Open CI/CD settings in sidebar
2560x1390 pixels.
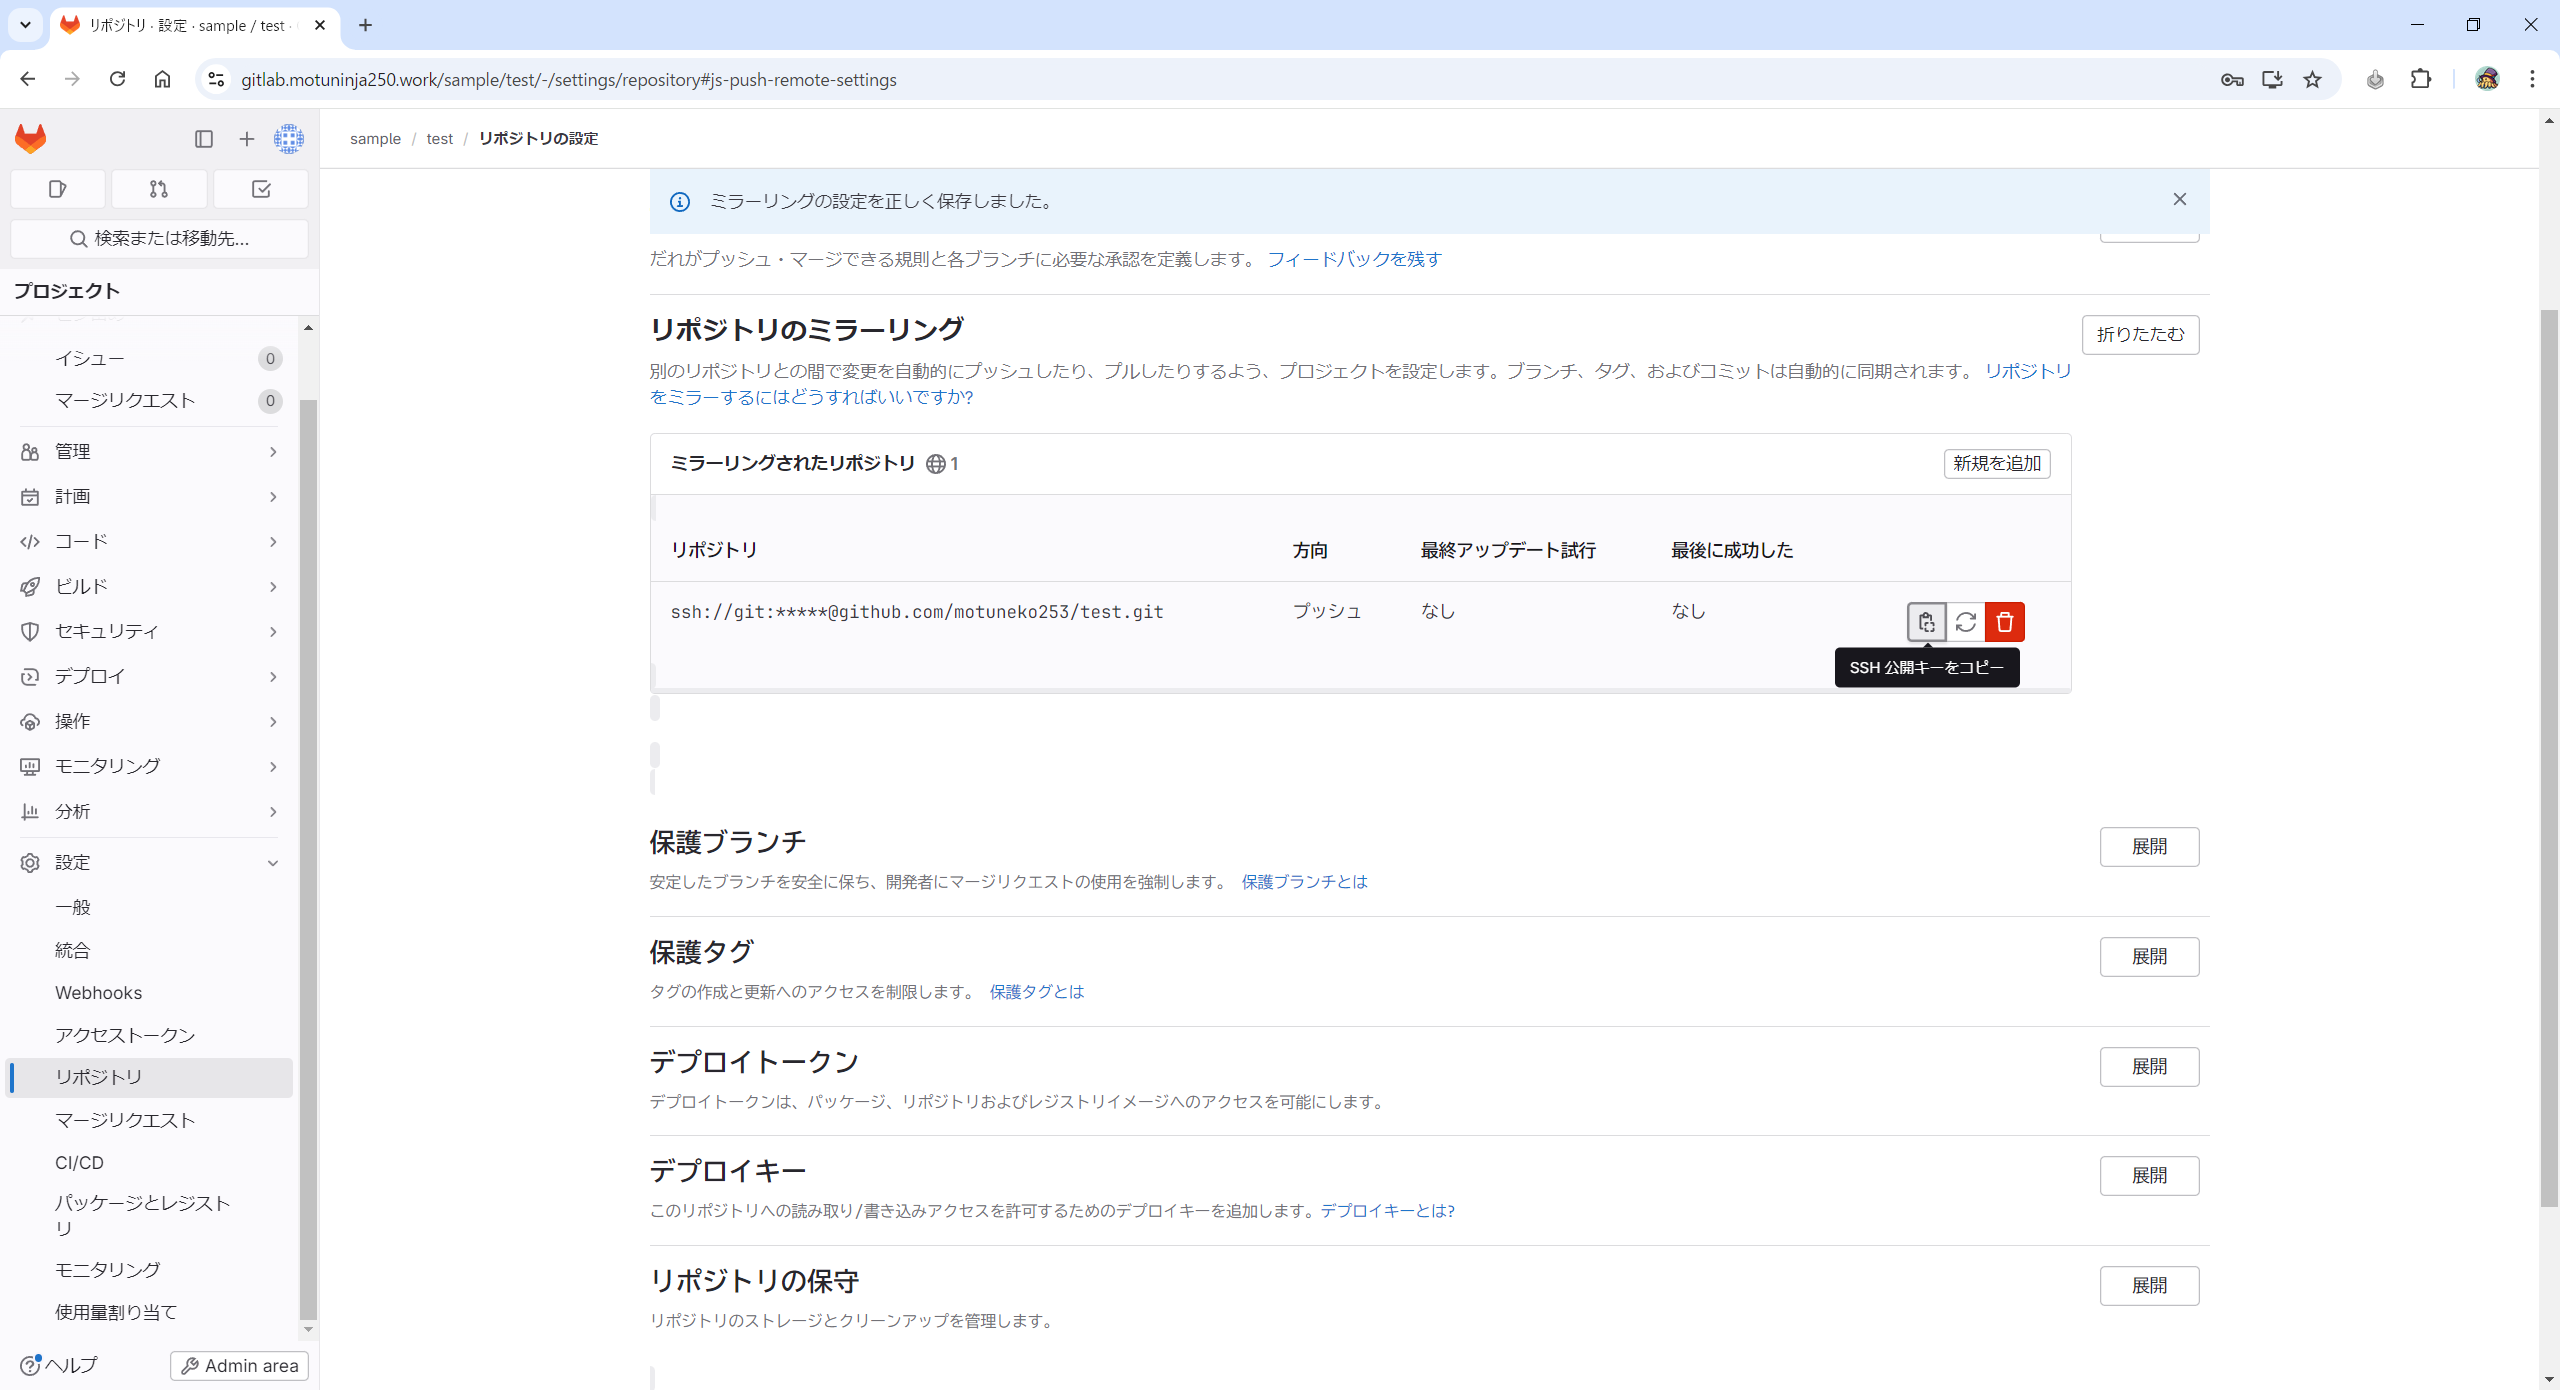(79, 1163)
